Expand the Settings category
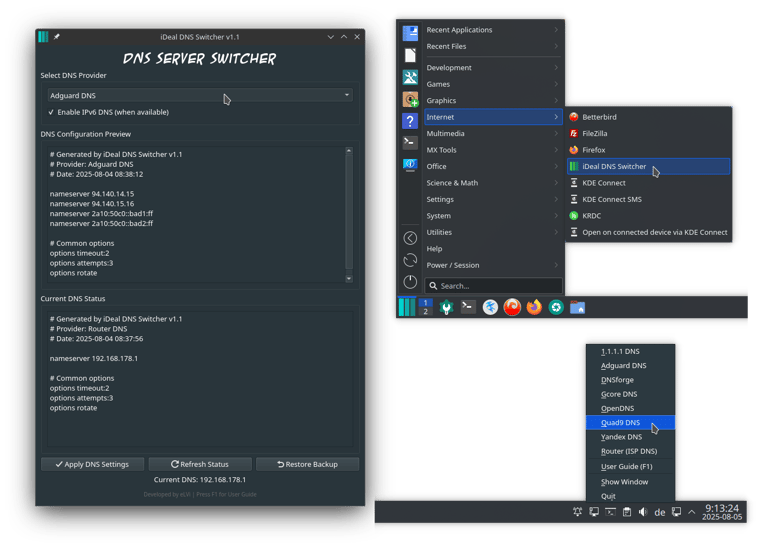The height and width of the screenshot is (548, 768). pos(493,199)
